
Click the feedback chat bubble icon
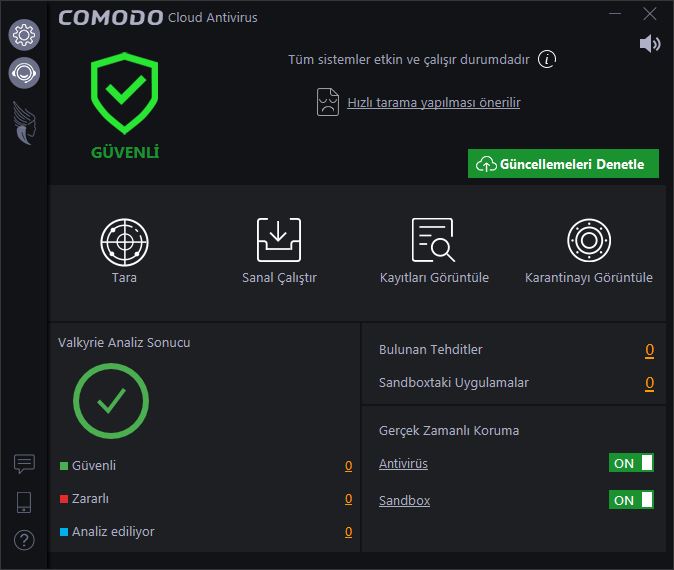tap(24, 464)
